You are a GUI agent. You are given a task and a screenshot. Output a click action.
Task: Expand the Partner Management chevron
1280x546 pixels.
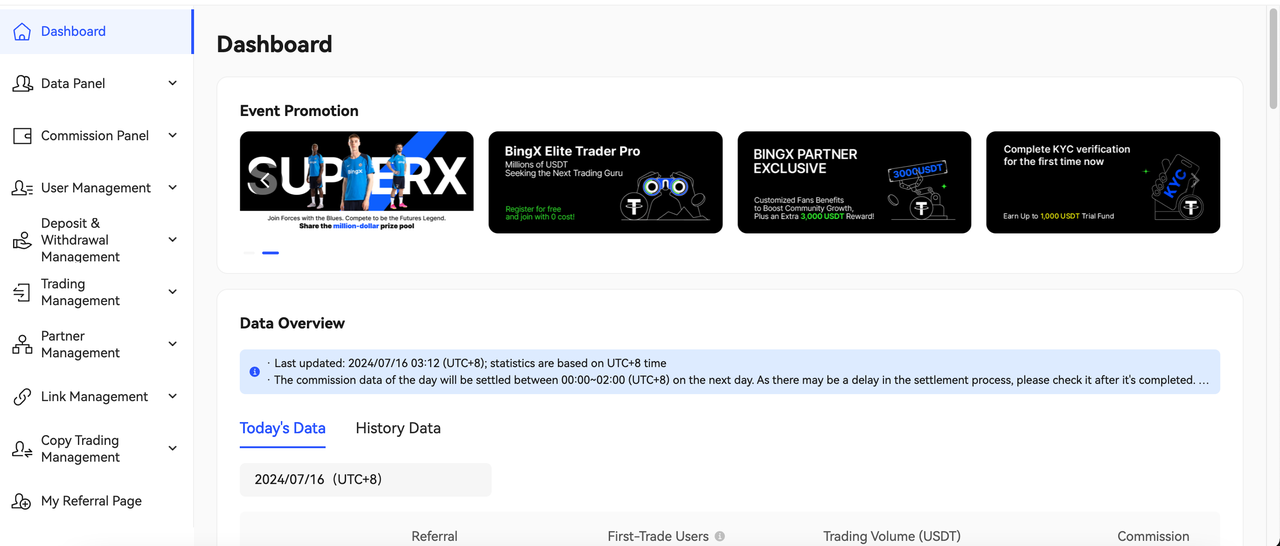tap(172, 344)
